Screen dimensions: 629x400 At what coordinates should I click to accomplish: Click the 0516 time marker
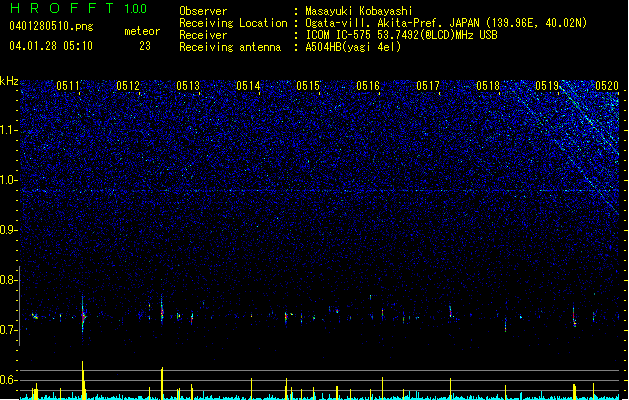point(368,85)
